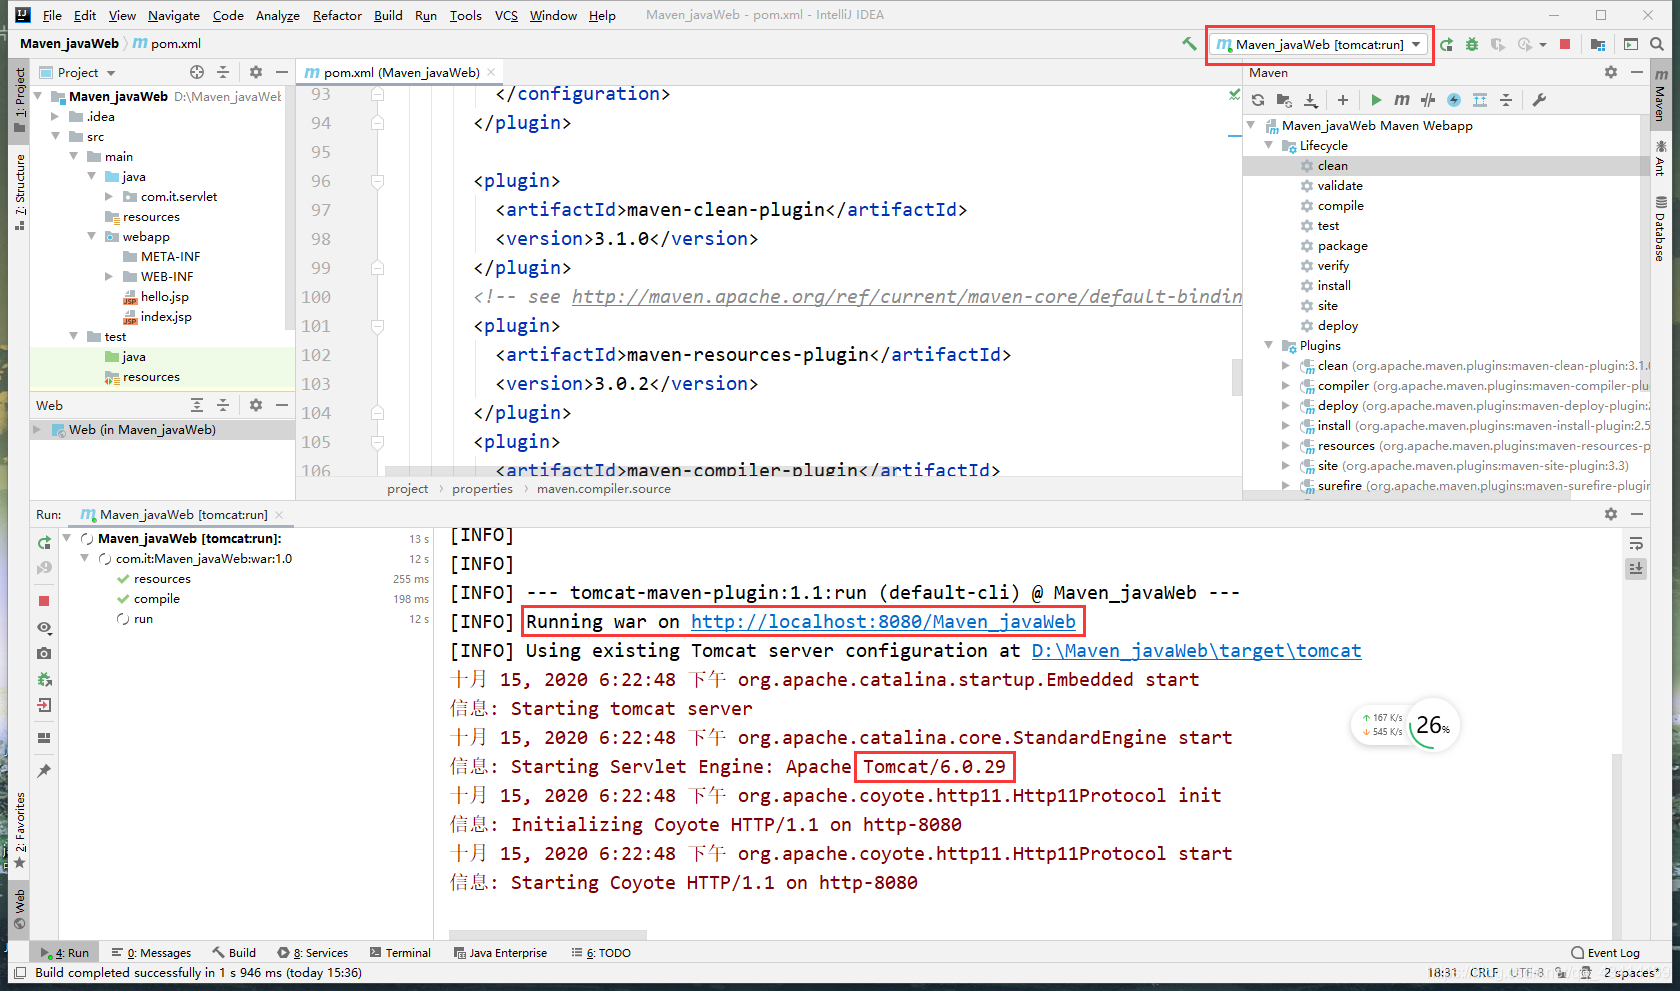This screenshot has height=991, width=1680.
Task: Open Run Anything icon in main toolbar
Action: coord(1631,44)
